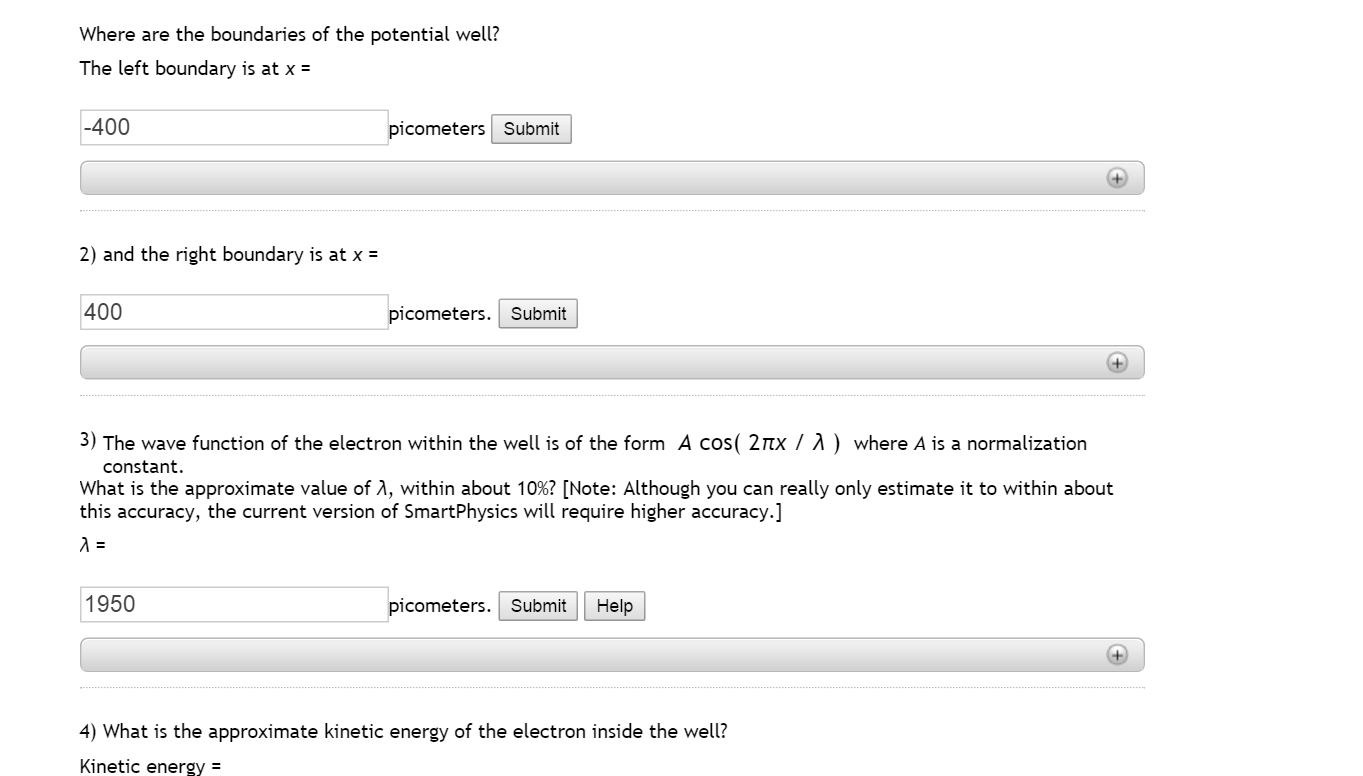Click the 'The left boundary is at x =' text
Viewport: 1363px width, 776px height.
tap(195, 69)
